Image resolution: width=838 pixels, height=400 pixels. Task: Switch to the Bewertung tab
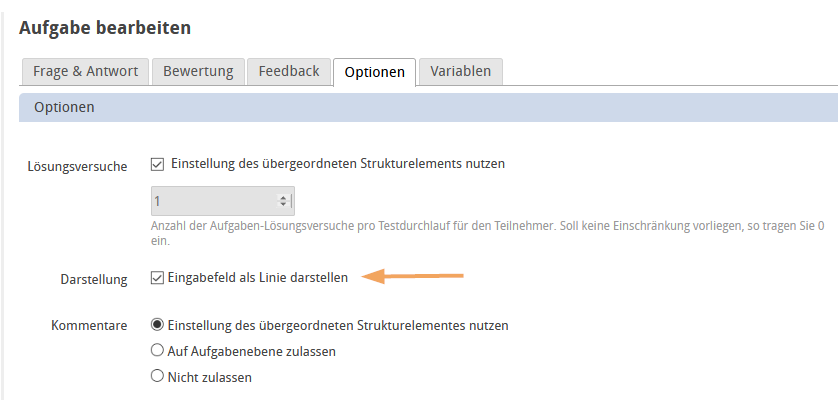(x=198, y=72)
